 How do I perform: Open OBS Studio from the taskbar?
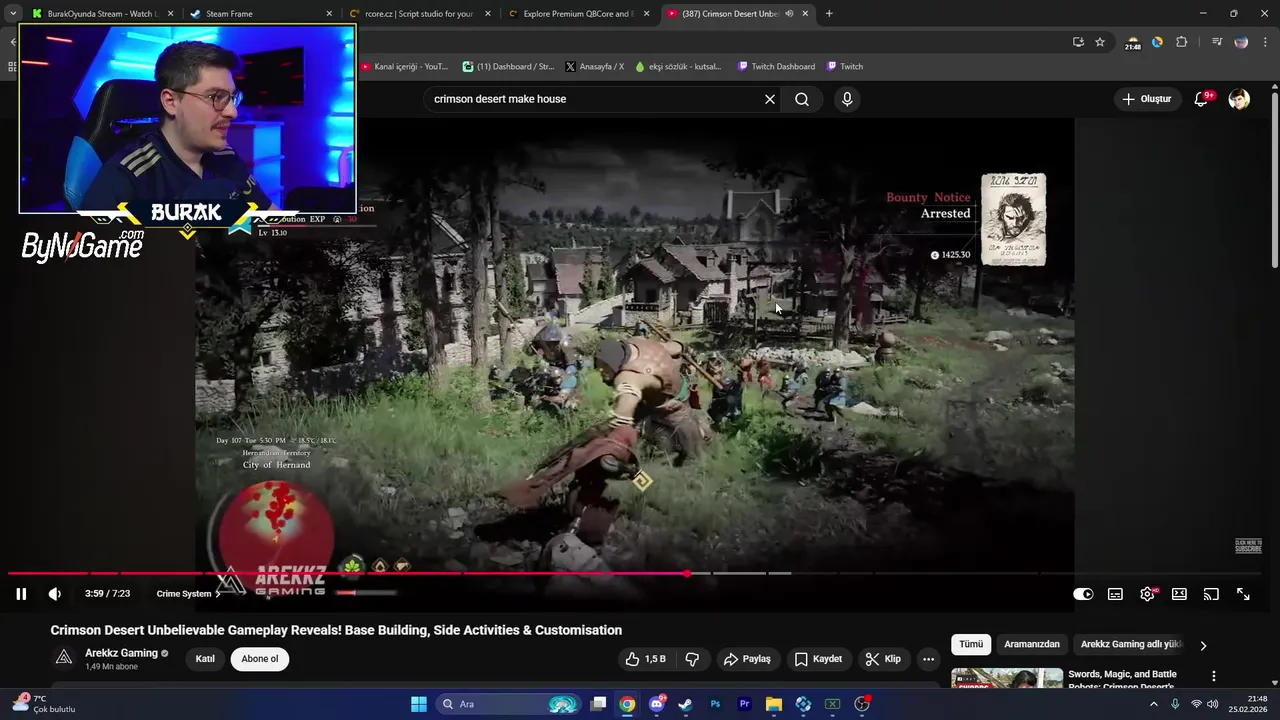(862, 704)
